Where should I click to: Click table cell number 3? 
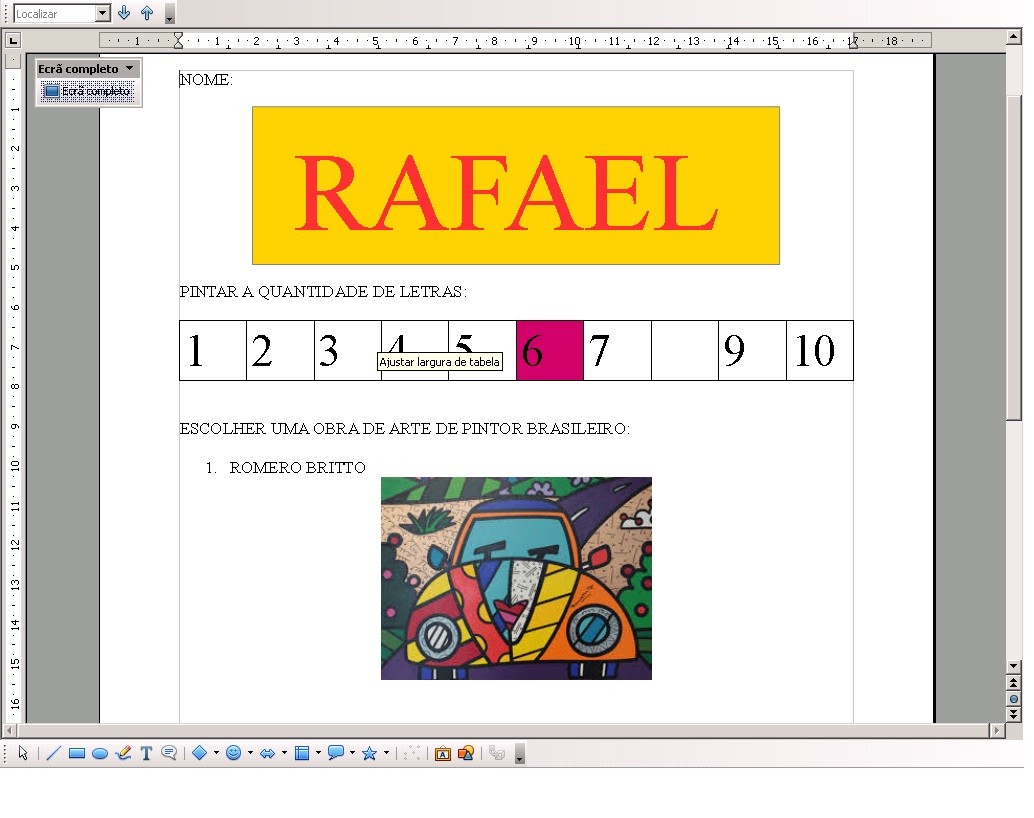tap(348, 350)
